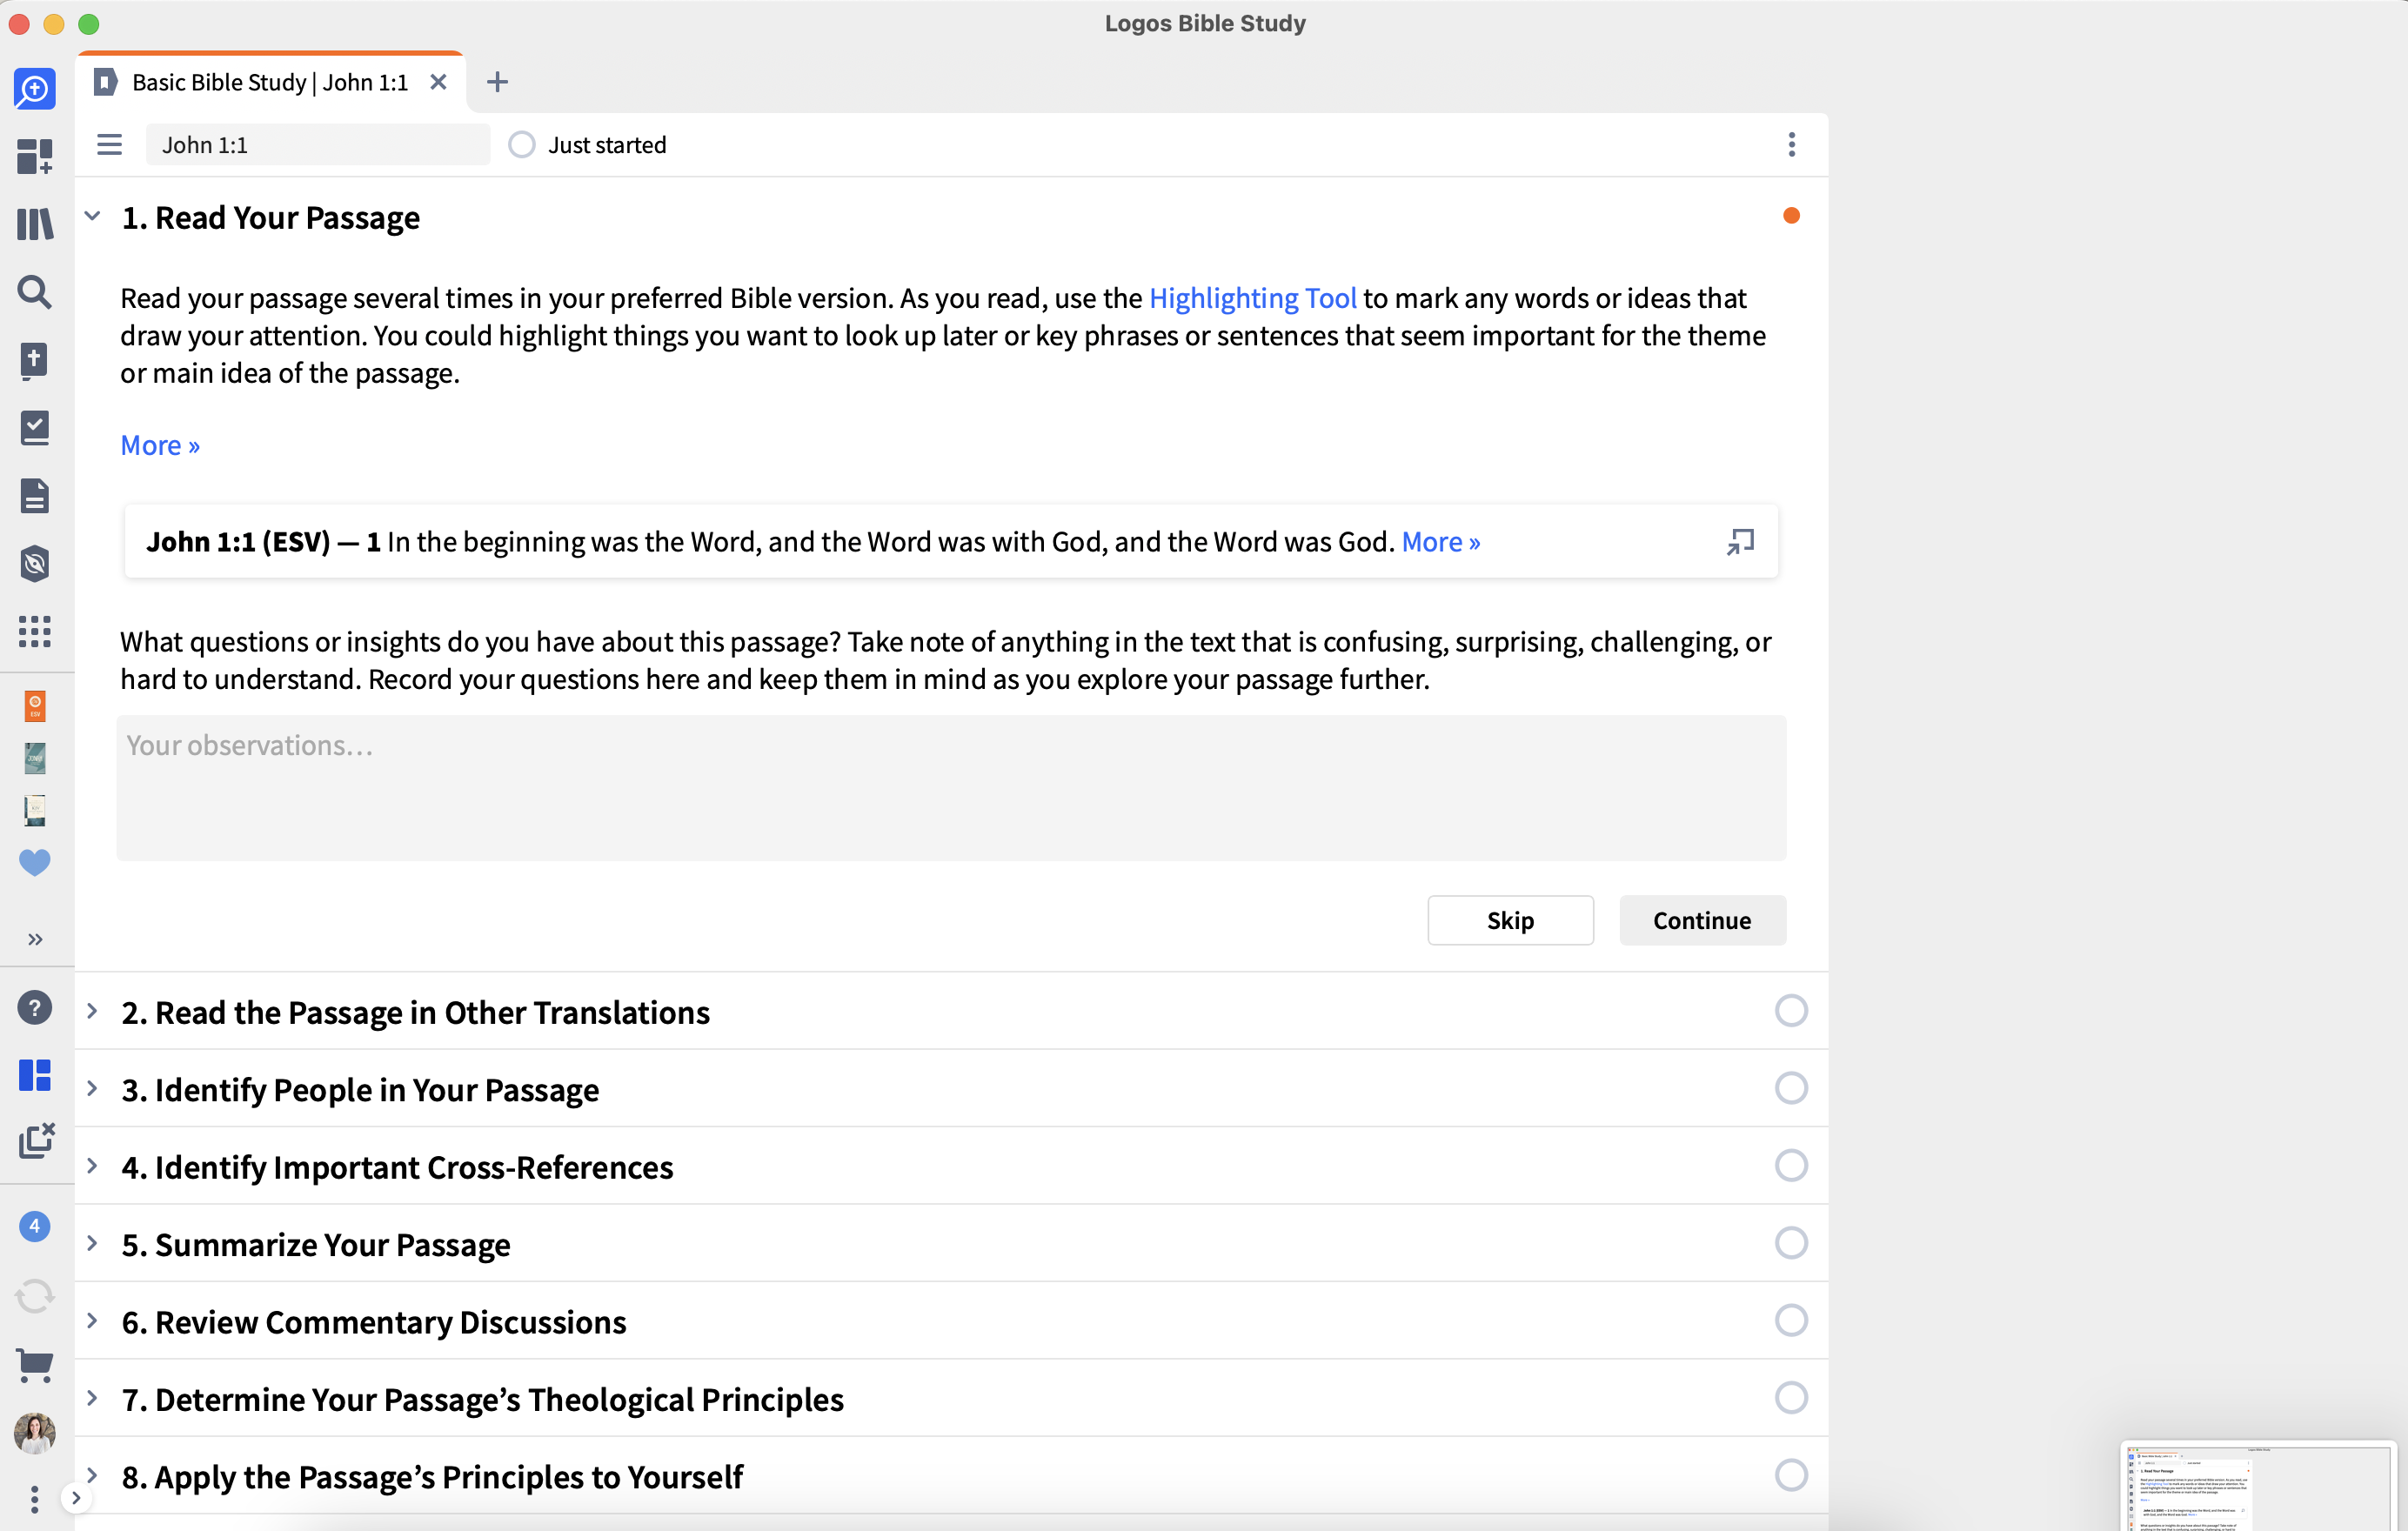This screenshot has height=1531, width=2408.
Task: Click the Continue button
Action: click(1702, 920)
